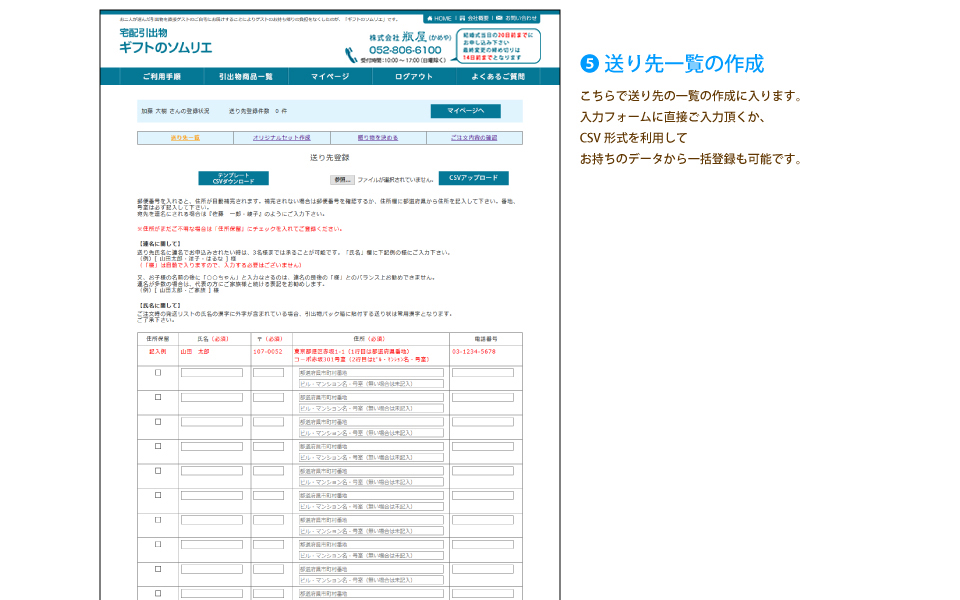Click the first row 氏名 input field
Viewport: 960px width, 600px height.
click(211, 373)
